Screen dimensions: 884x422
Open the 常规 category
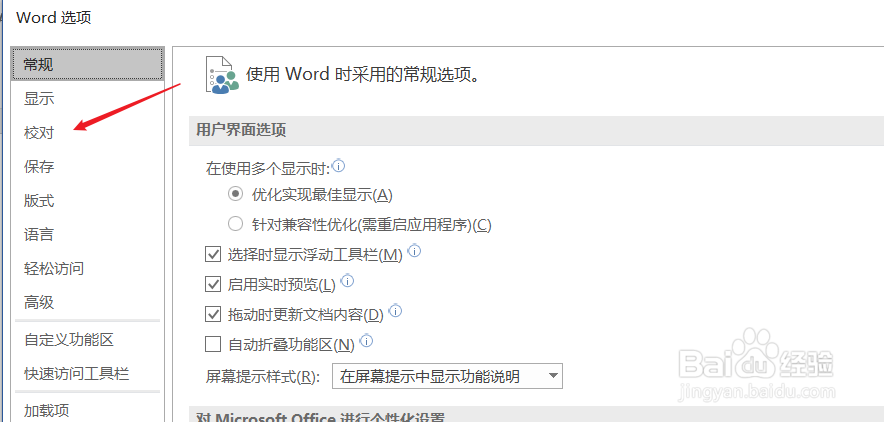tap(88, 64)
